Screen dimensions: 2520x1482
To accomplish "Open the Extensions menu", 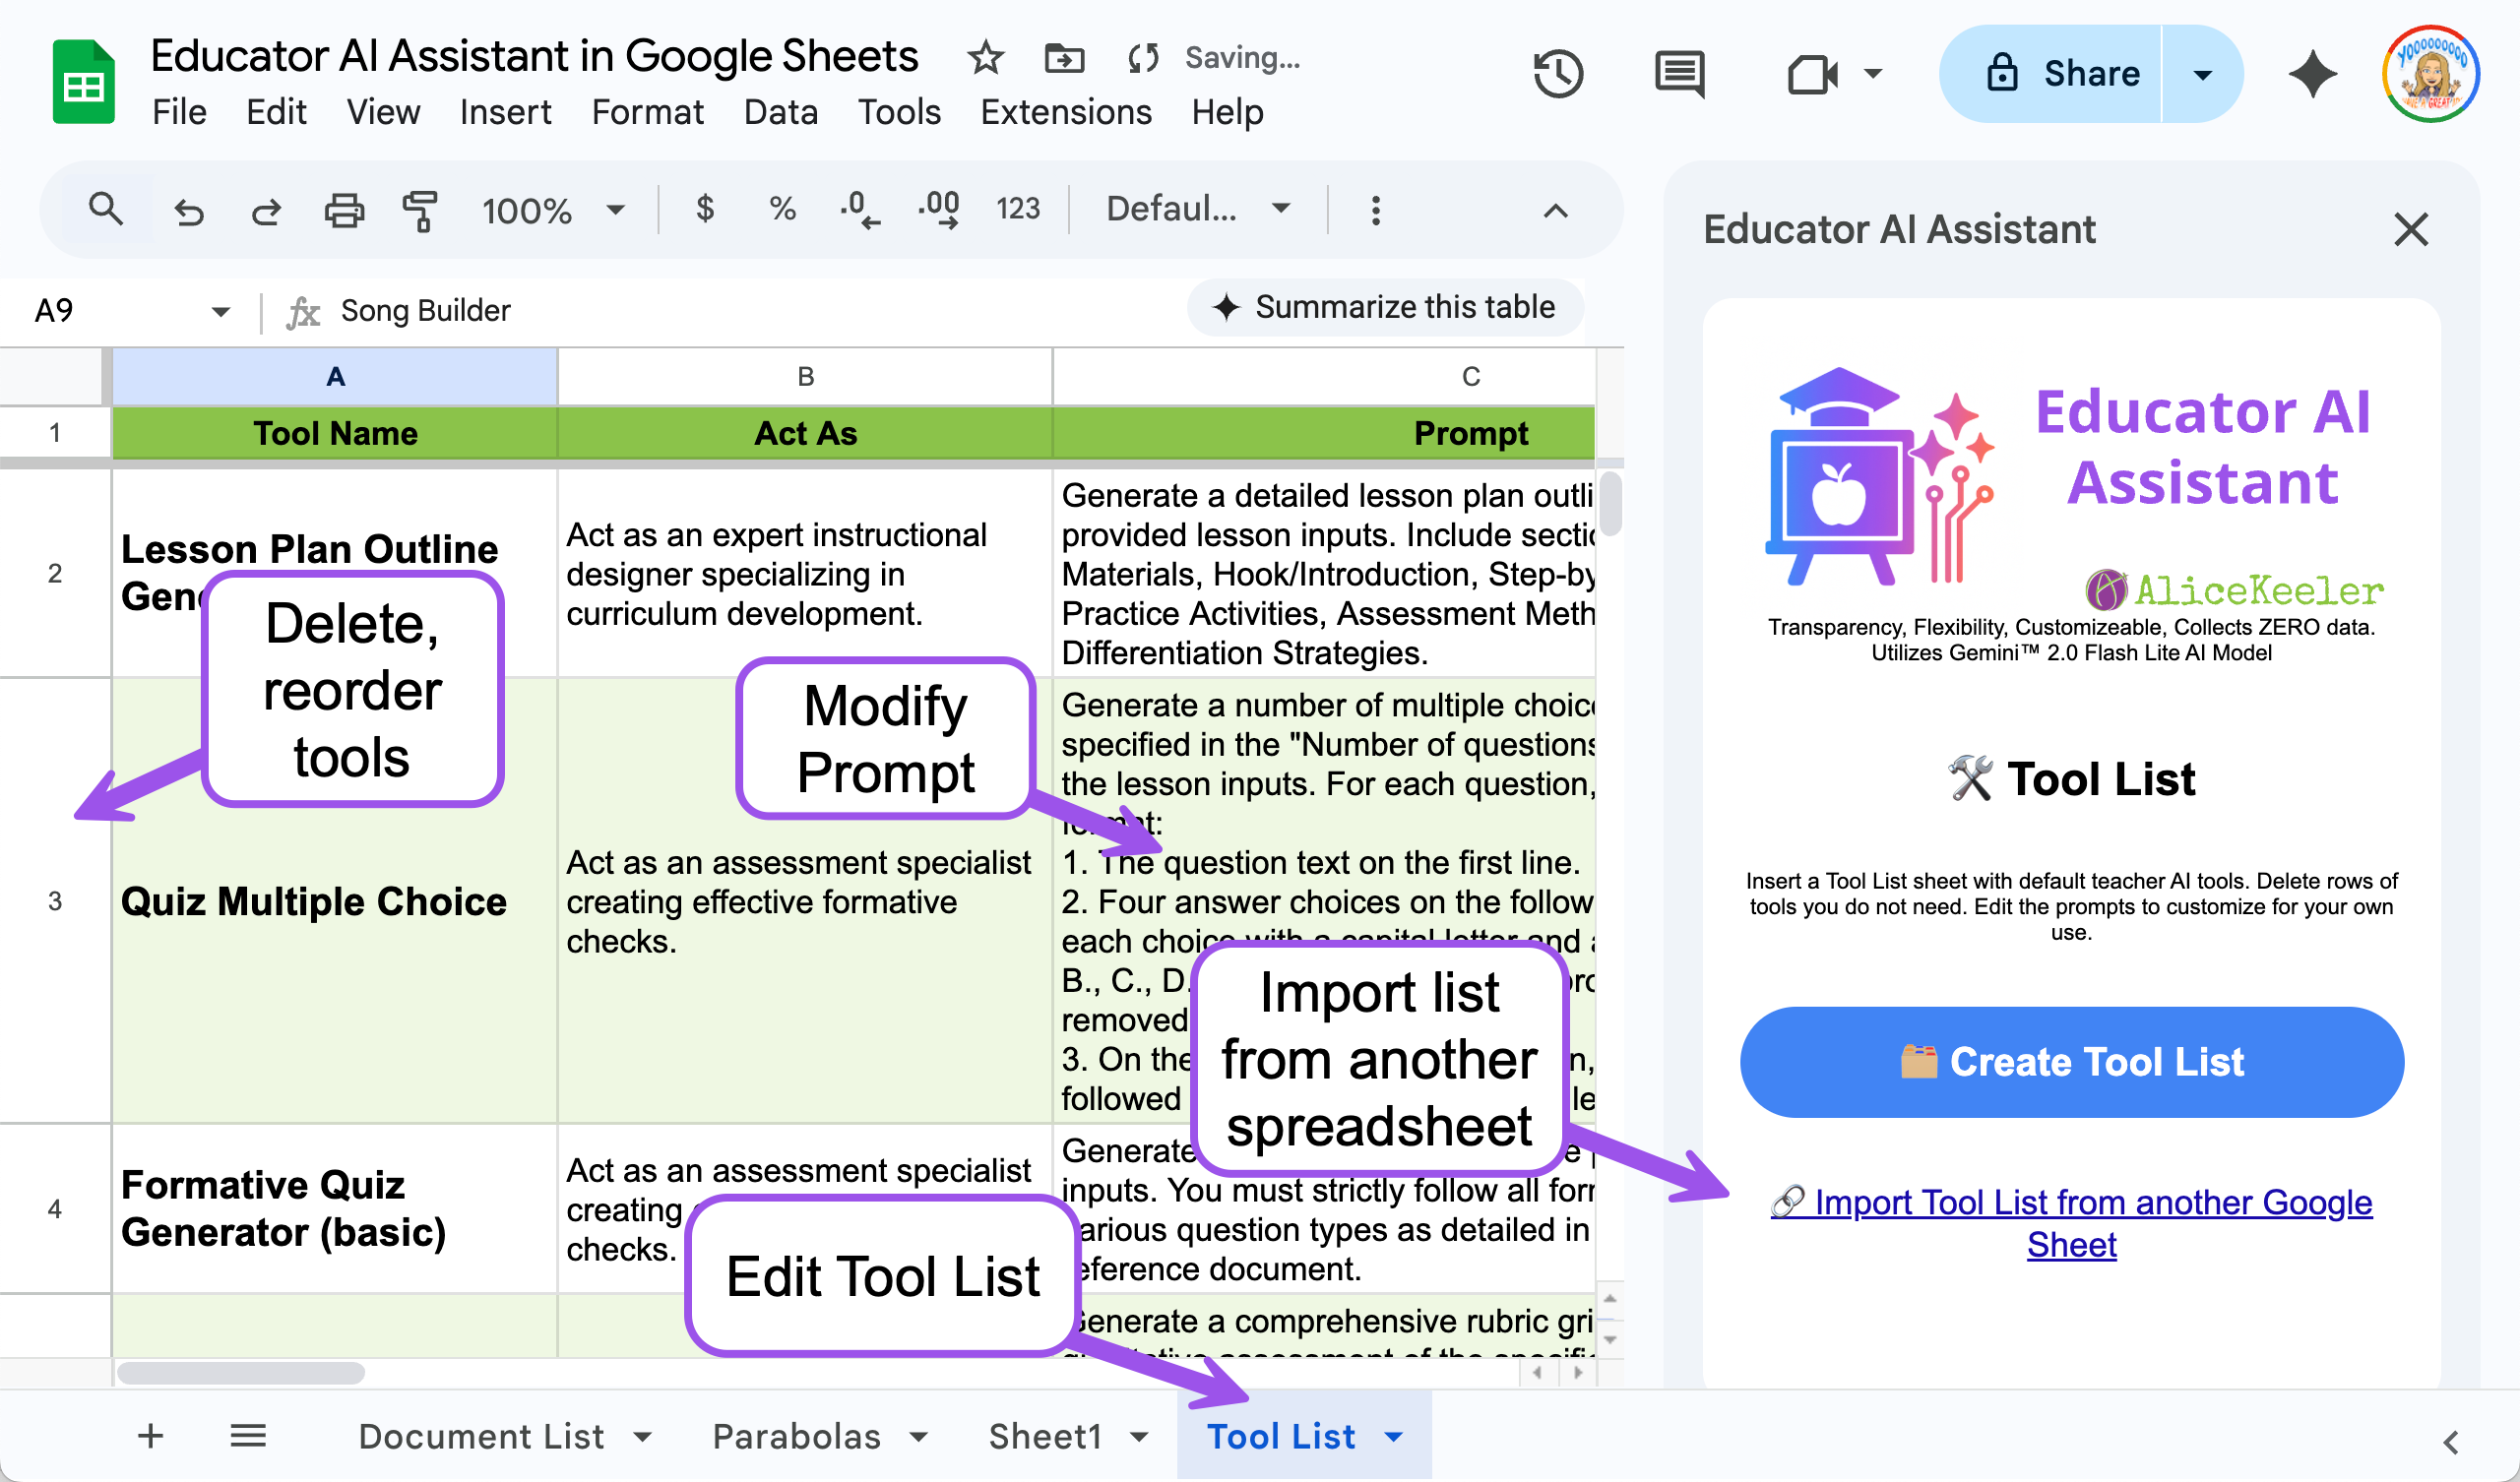I will point(1066,112).
